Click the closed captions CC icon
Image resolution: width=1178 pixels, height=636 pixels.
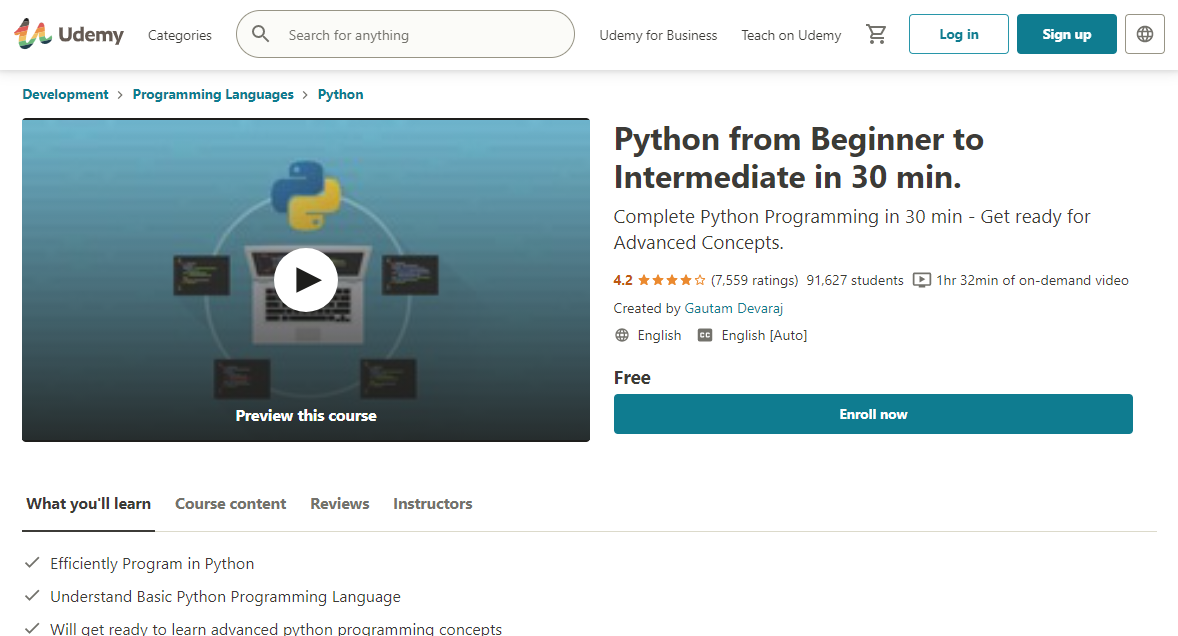[705, 336]
